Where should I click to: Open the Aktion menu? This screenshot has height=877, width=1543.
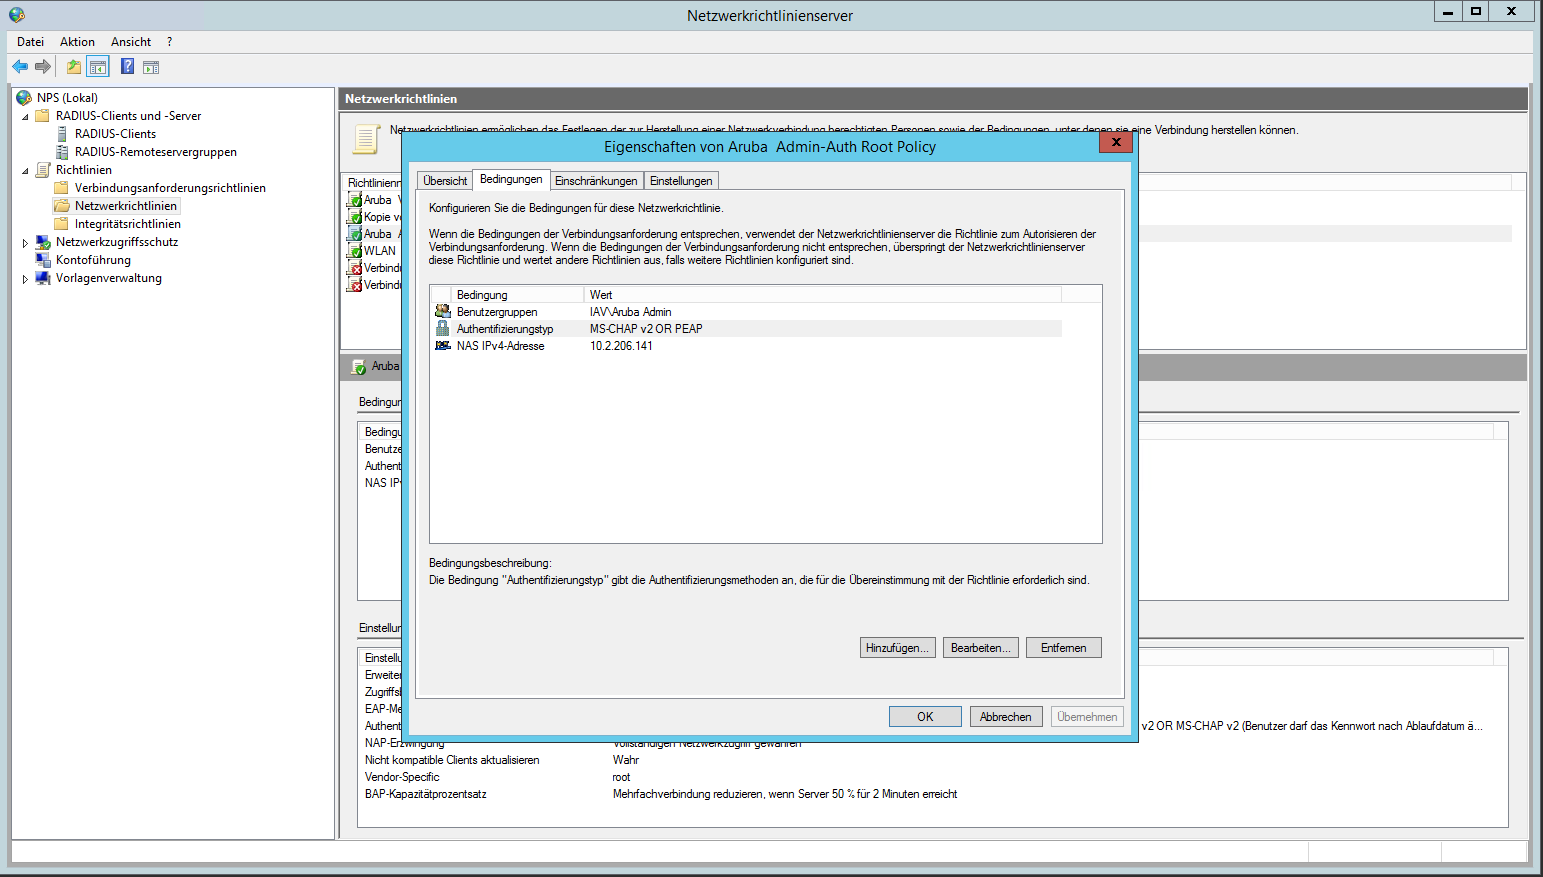click(x=77, y=42)
